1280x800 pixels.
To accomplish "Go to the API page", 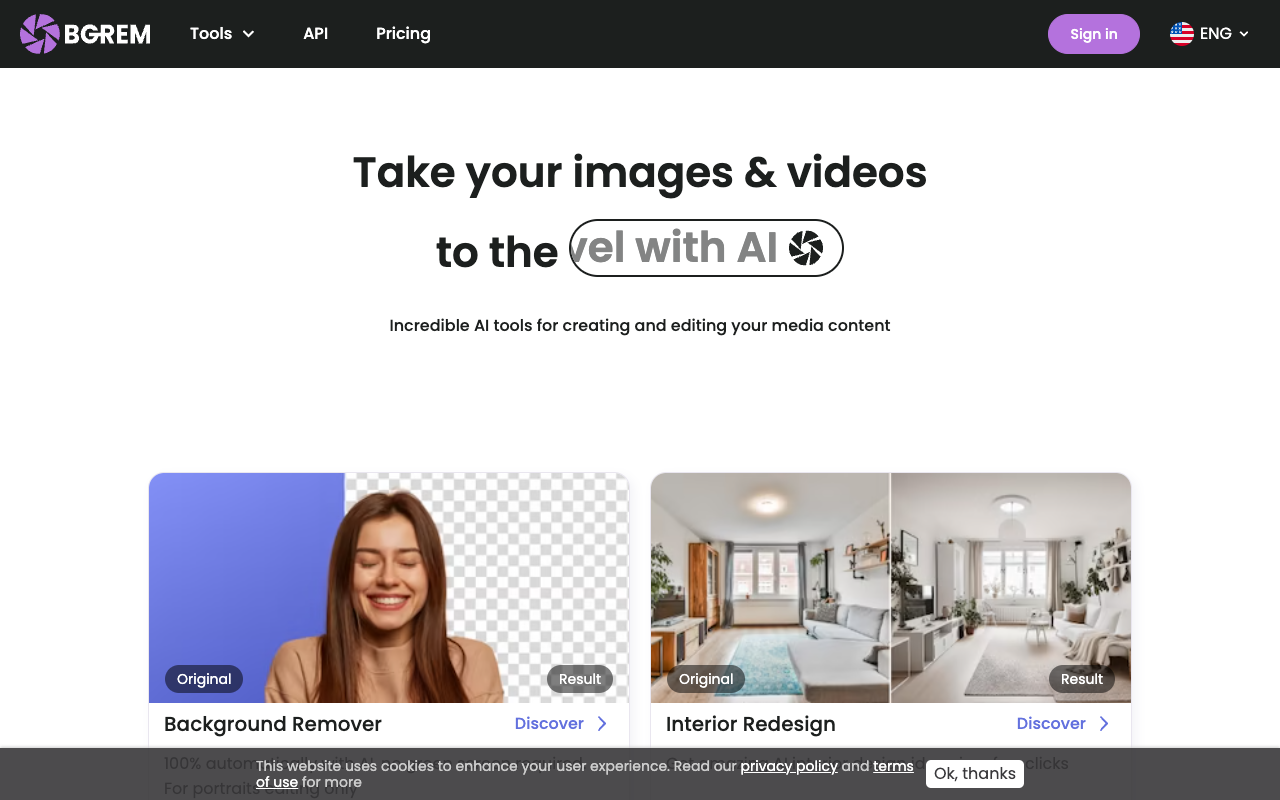I will coord(315,34).
